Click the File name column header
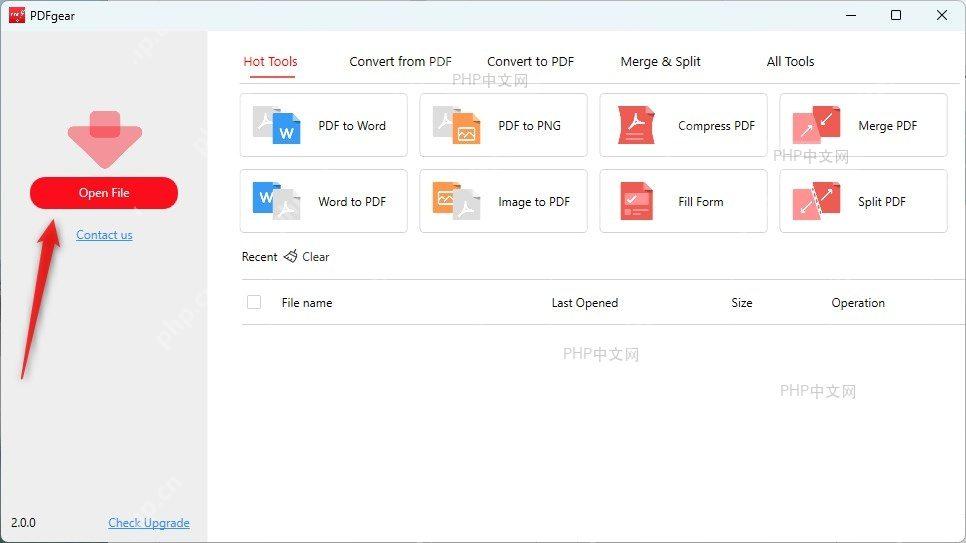This screenshot has height=543, width=966. pyautogui.click(x=307, y=303)
